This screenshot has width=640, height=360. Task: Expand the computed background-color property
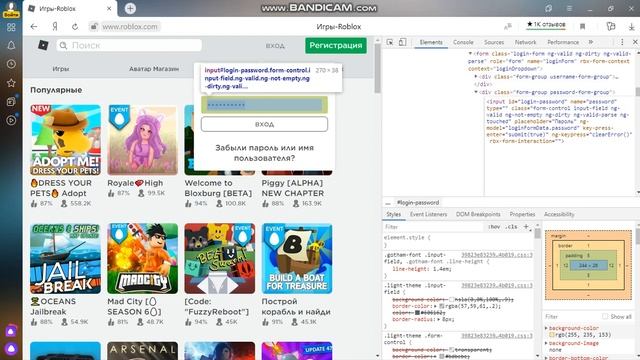click(x=547, y=328)
